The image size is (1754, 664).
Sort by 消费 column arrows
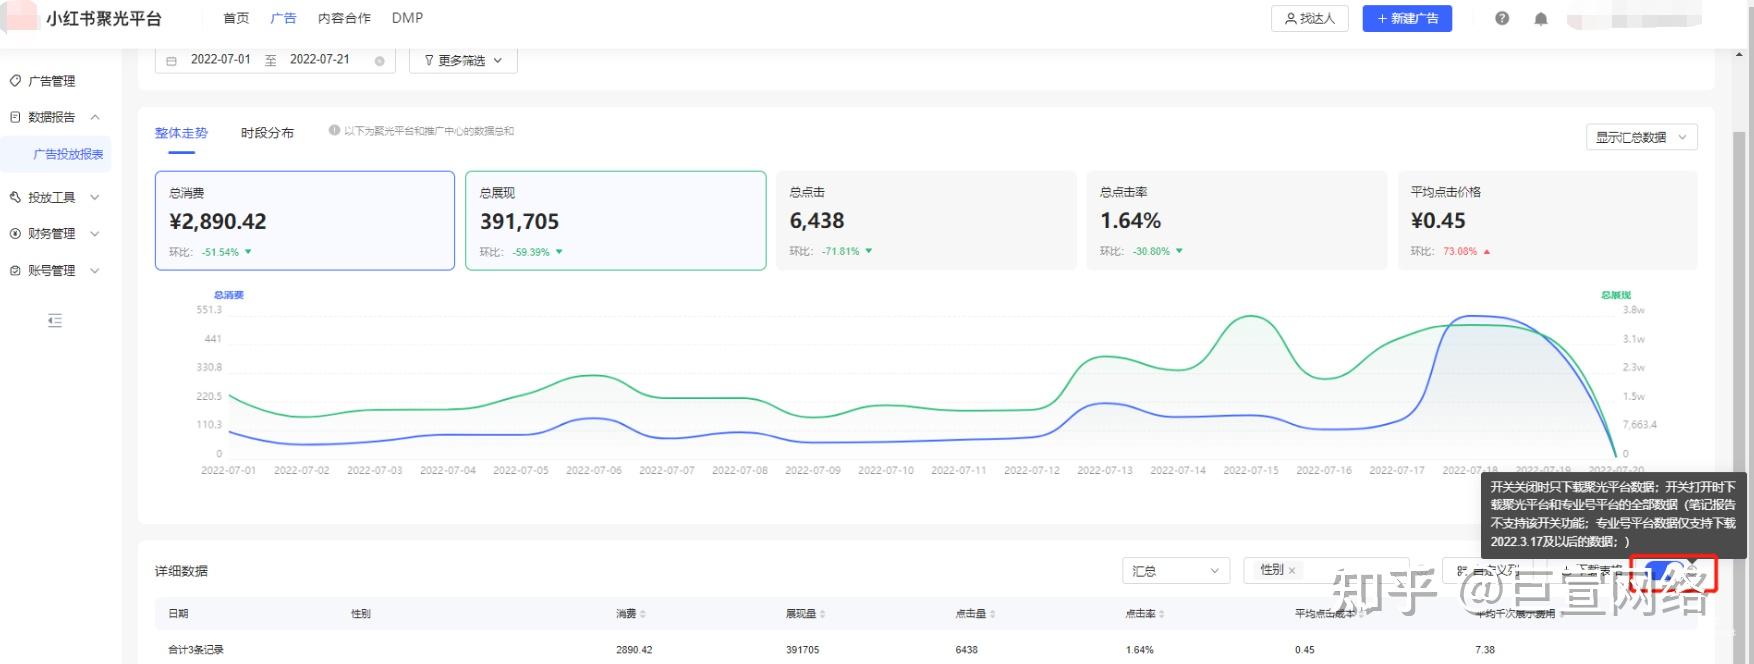coord(642,614)
